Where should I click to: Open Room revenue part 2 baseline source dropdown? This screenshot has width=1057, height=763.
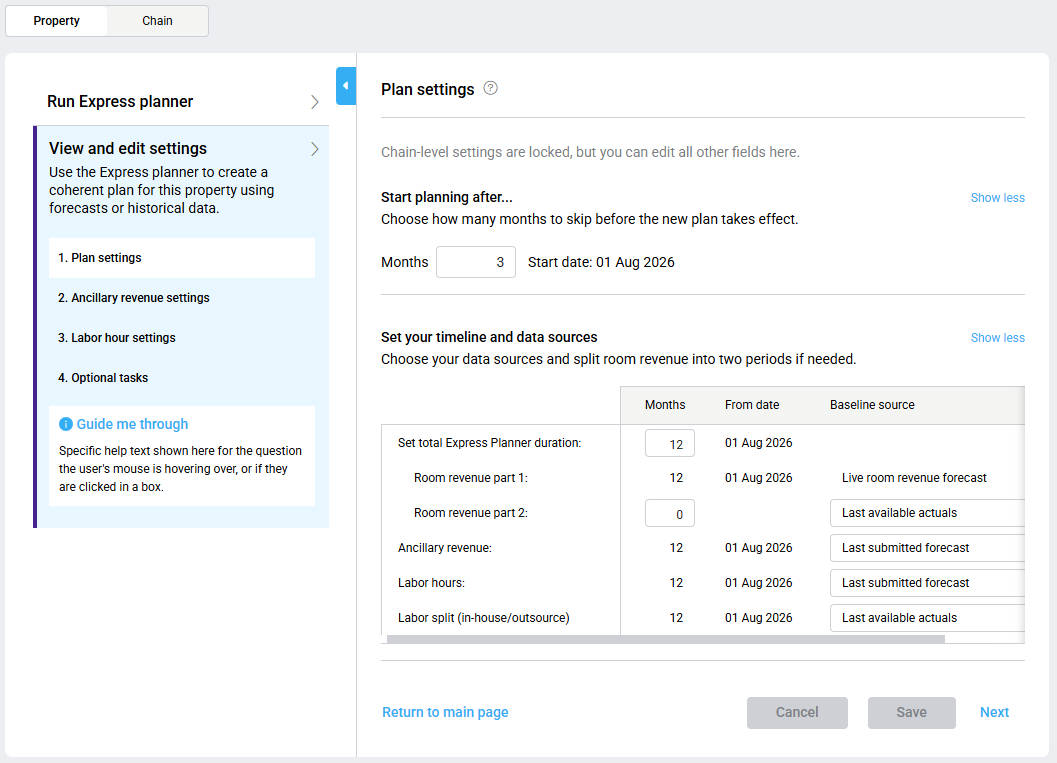(x=927, y=513)
